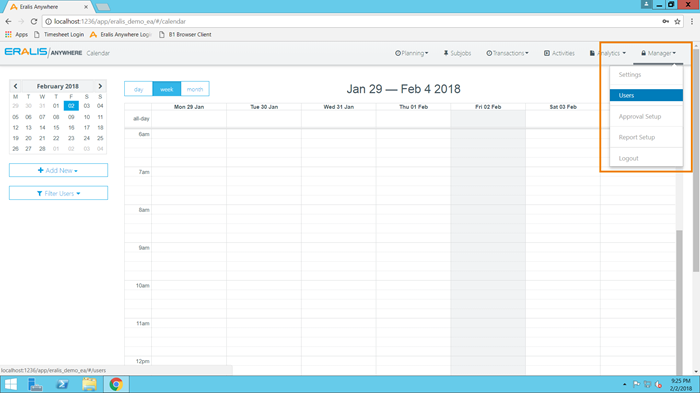Launch PowerShell from taskbar
This screenshot has width=700, height=393.
(62, 384)
